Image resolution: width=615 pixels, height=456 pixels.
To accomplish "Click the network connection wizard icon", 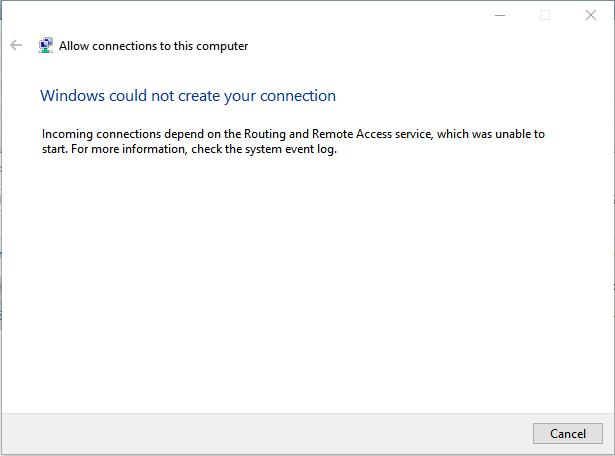I will pyautogui.click(x=45, y=45).
